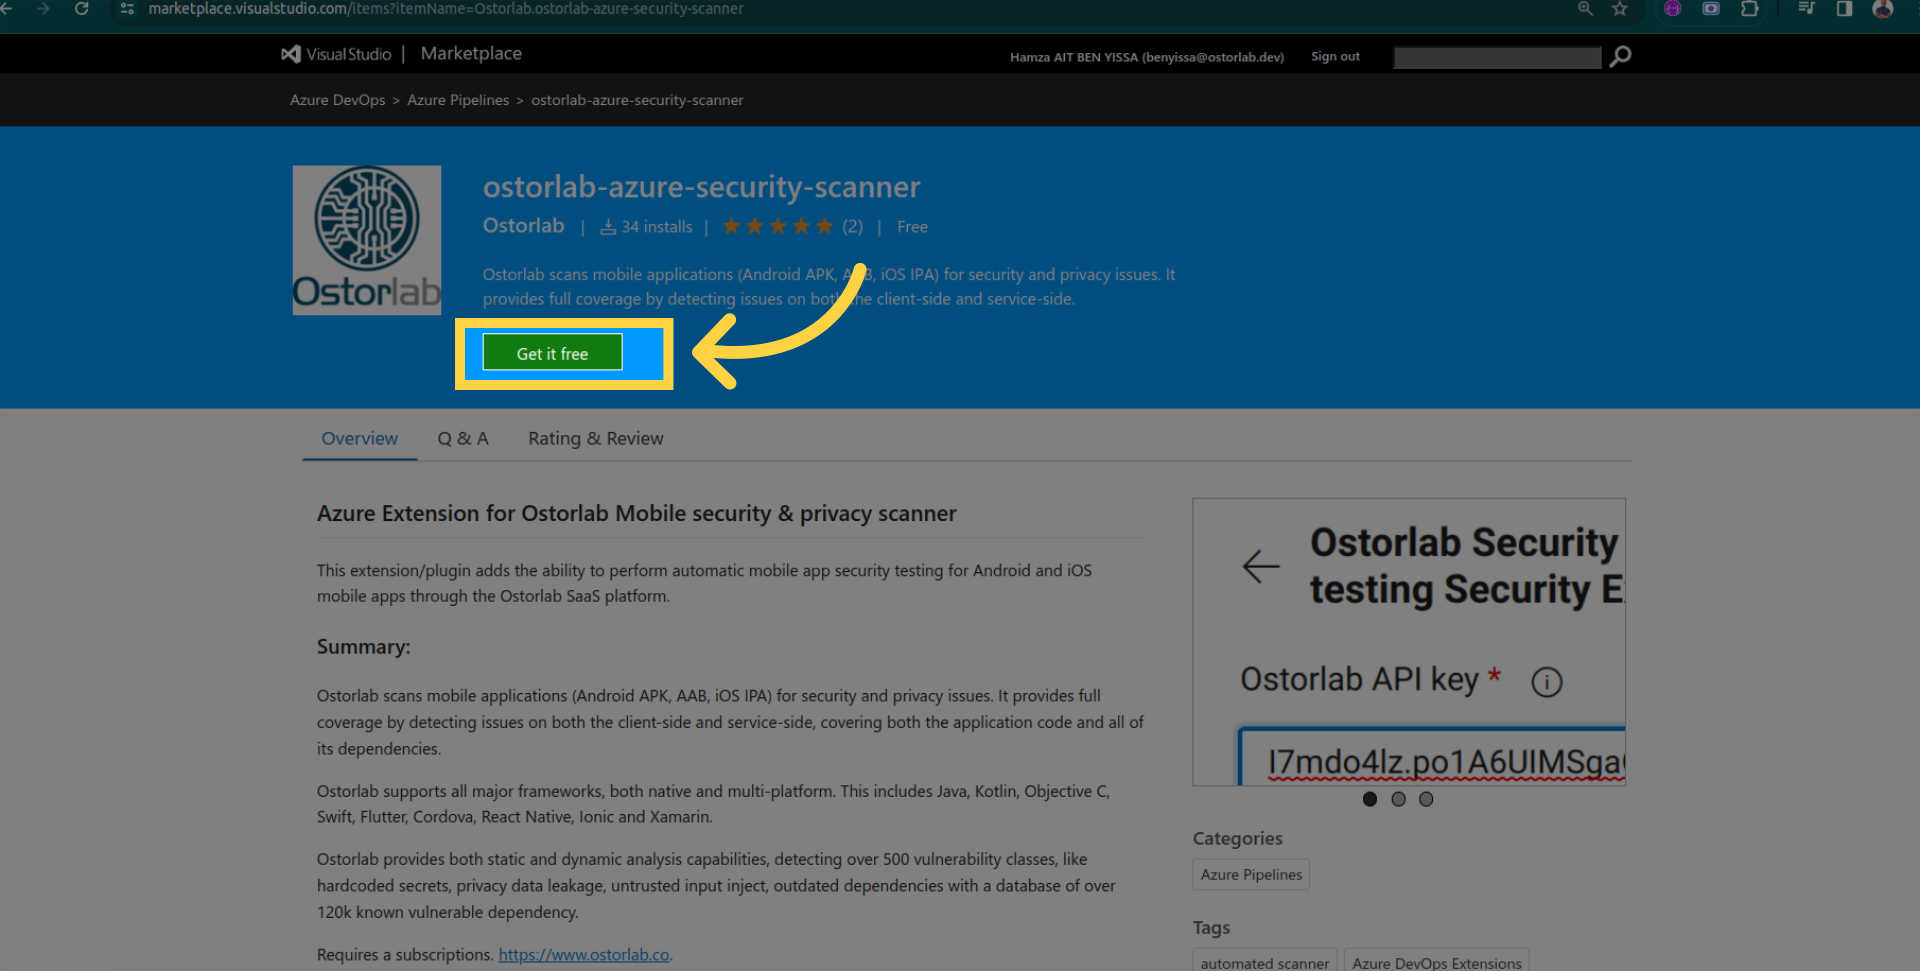Switch to the Rating & Review tab
The image size is (1920, 971).
pyautogui.click(x=595, y=438)
